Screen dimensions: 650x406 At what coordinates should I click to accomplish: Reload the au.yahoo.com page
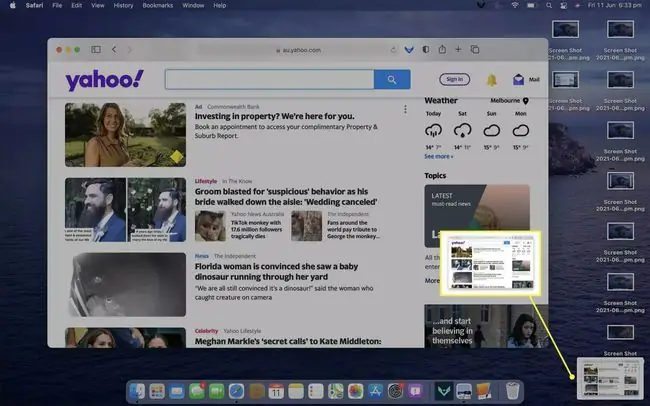[x=393, y=50]
